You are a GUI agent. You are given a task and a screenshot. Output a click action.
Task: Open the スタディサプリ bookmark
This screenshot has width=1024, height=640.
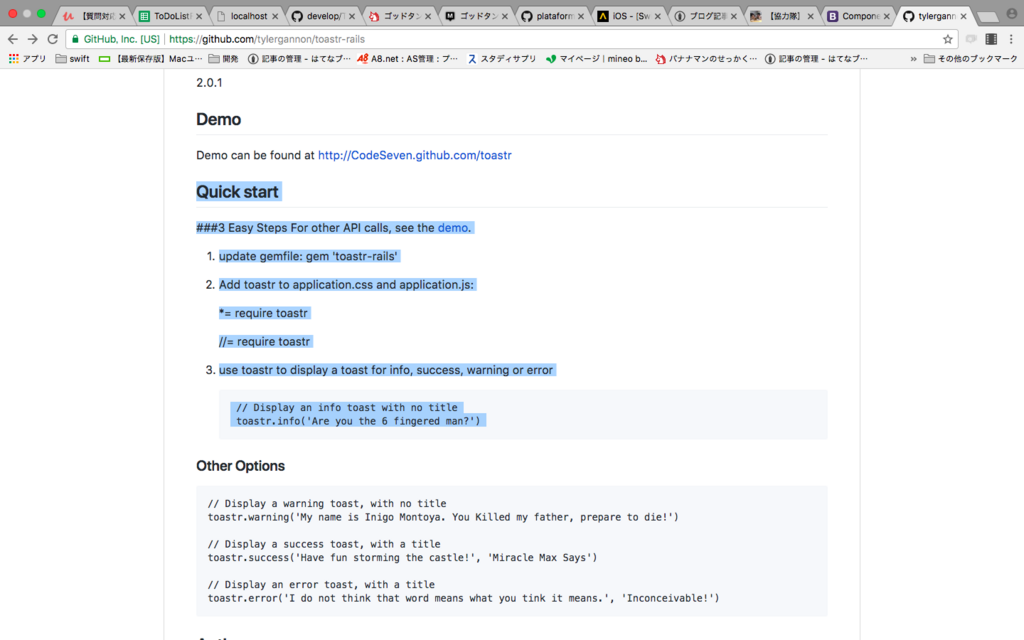(502, 59)
